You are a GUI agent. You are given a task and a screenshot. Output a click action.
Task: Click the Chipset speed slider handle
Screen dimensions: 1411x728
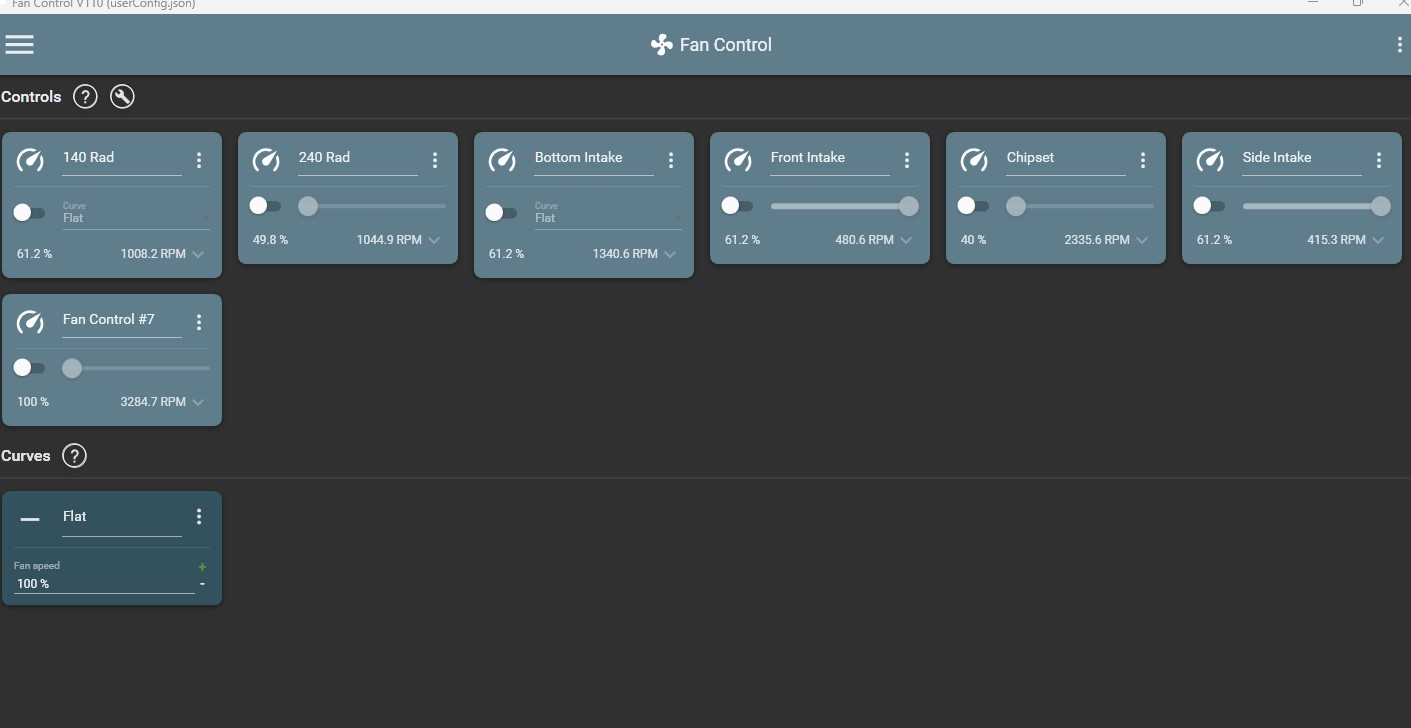point(1016,206)
